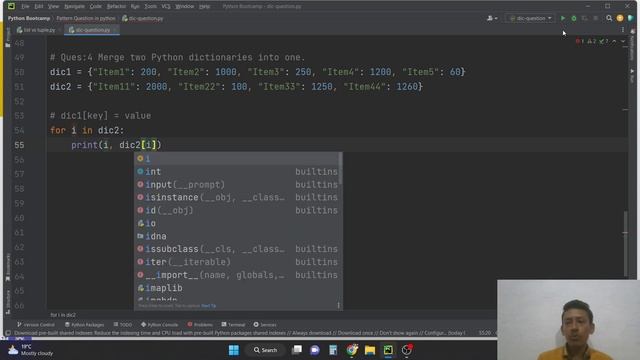Open the calculator app in taskbar
The width and height of the screenshot is (640, 360).
coord(333,350)
